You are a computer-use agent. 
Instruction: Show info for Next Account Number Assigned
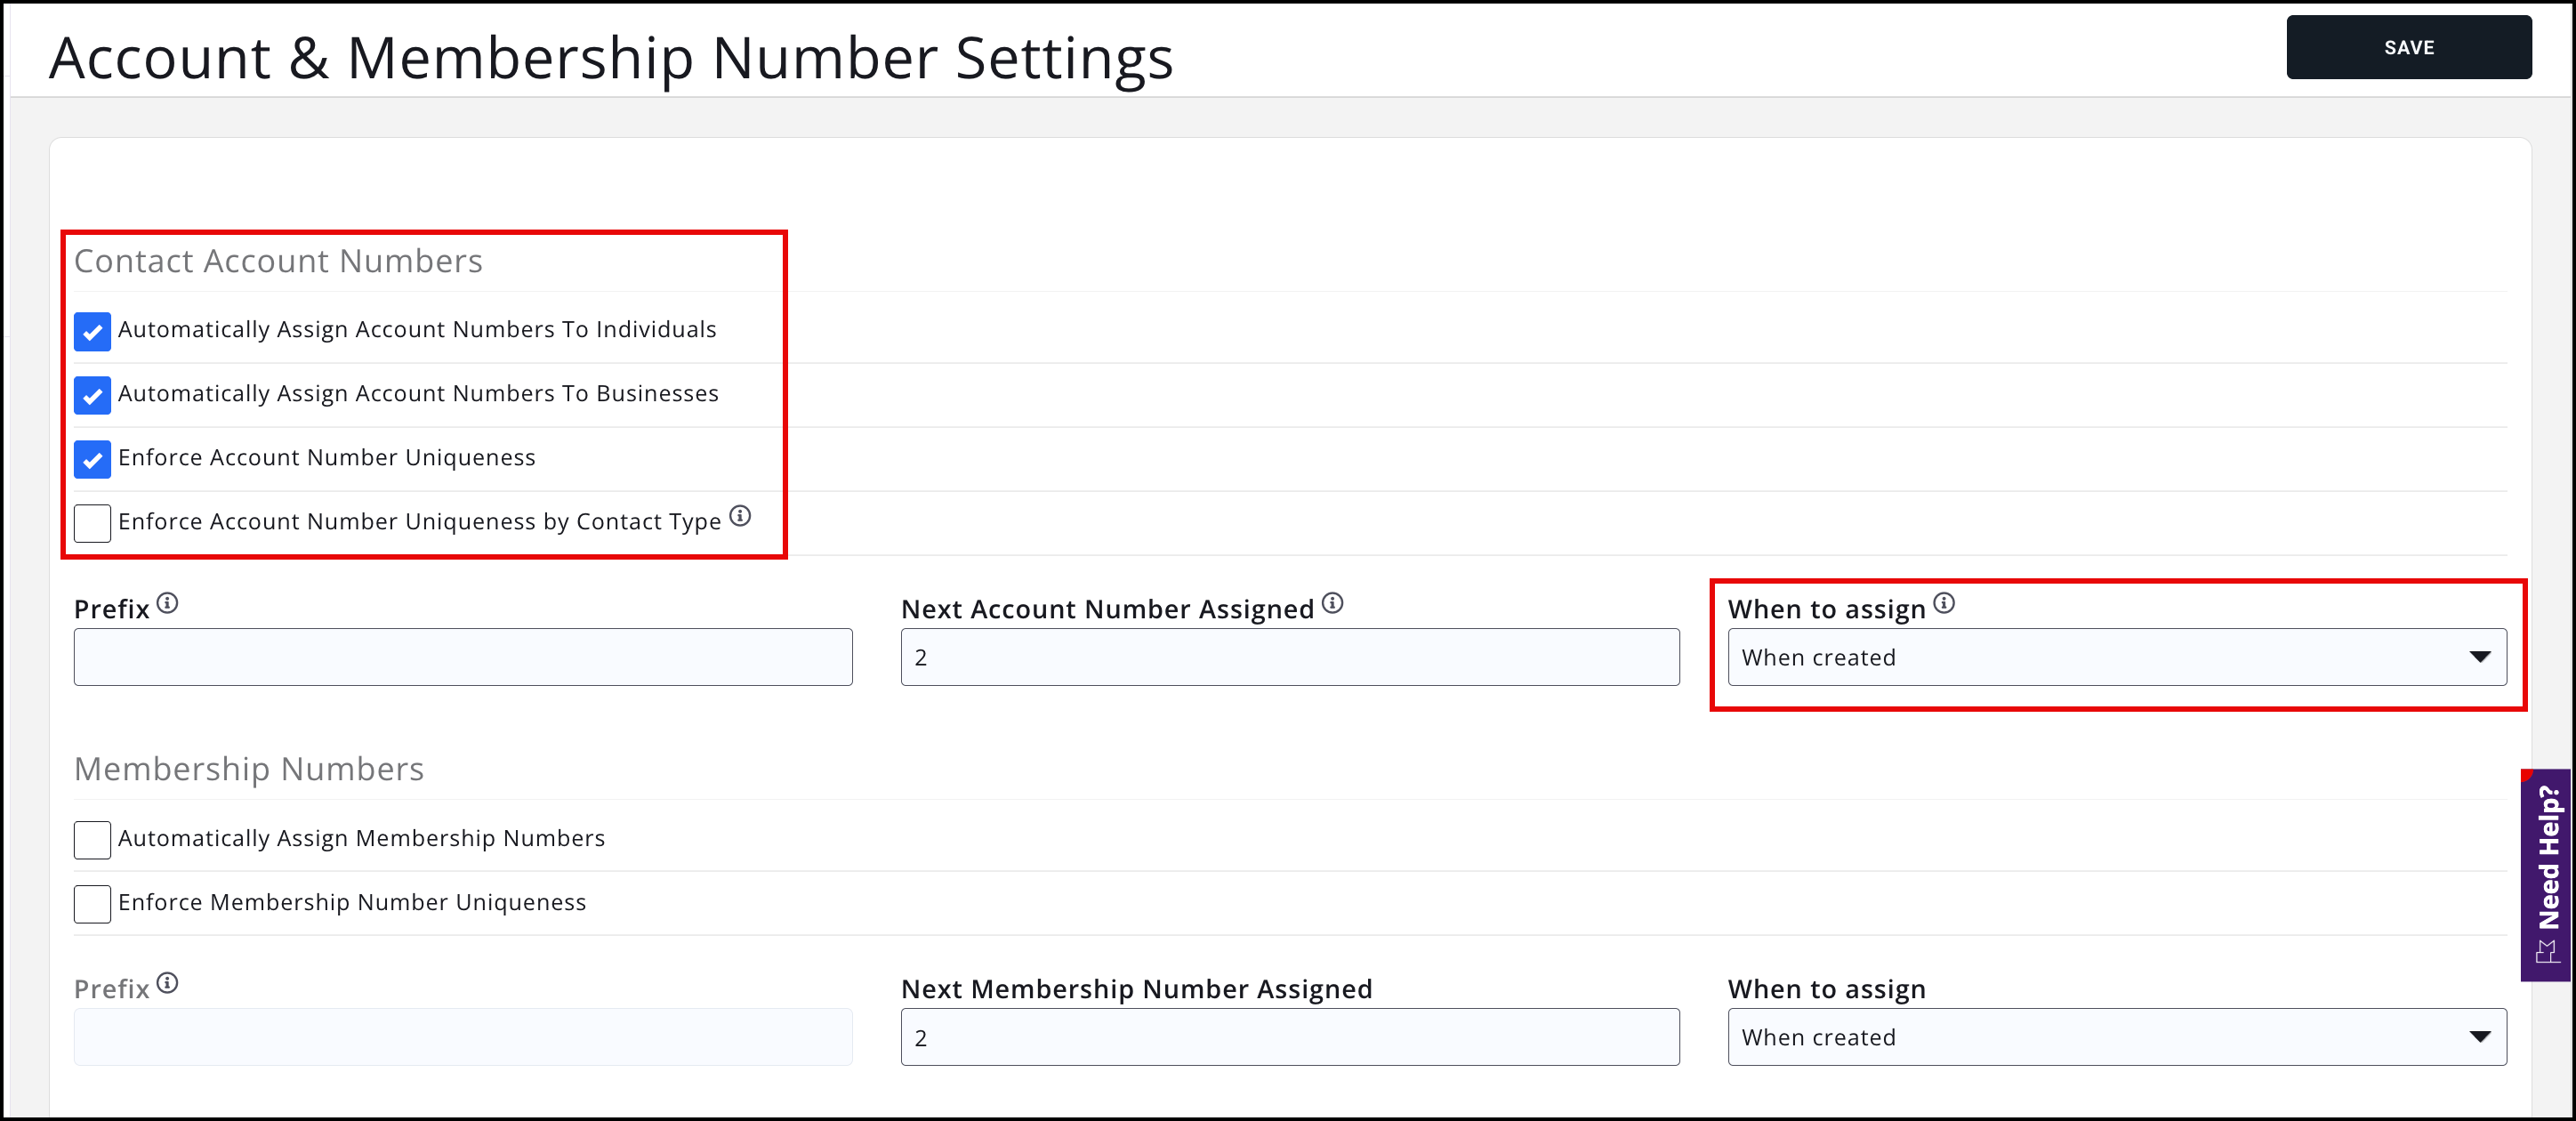(x=1332, y=603)
